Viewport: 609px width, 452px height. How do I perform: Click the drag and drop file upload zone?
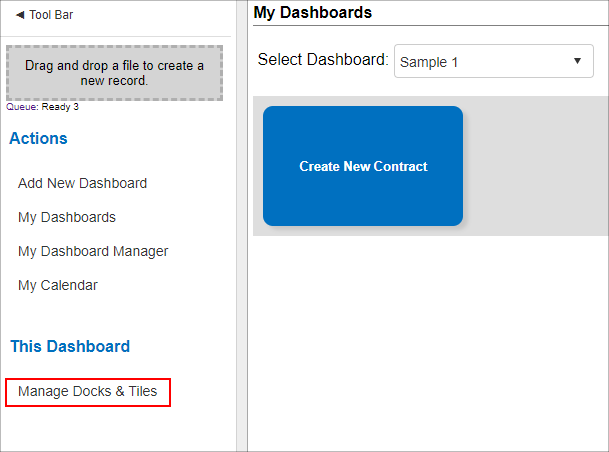(115, 73)
